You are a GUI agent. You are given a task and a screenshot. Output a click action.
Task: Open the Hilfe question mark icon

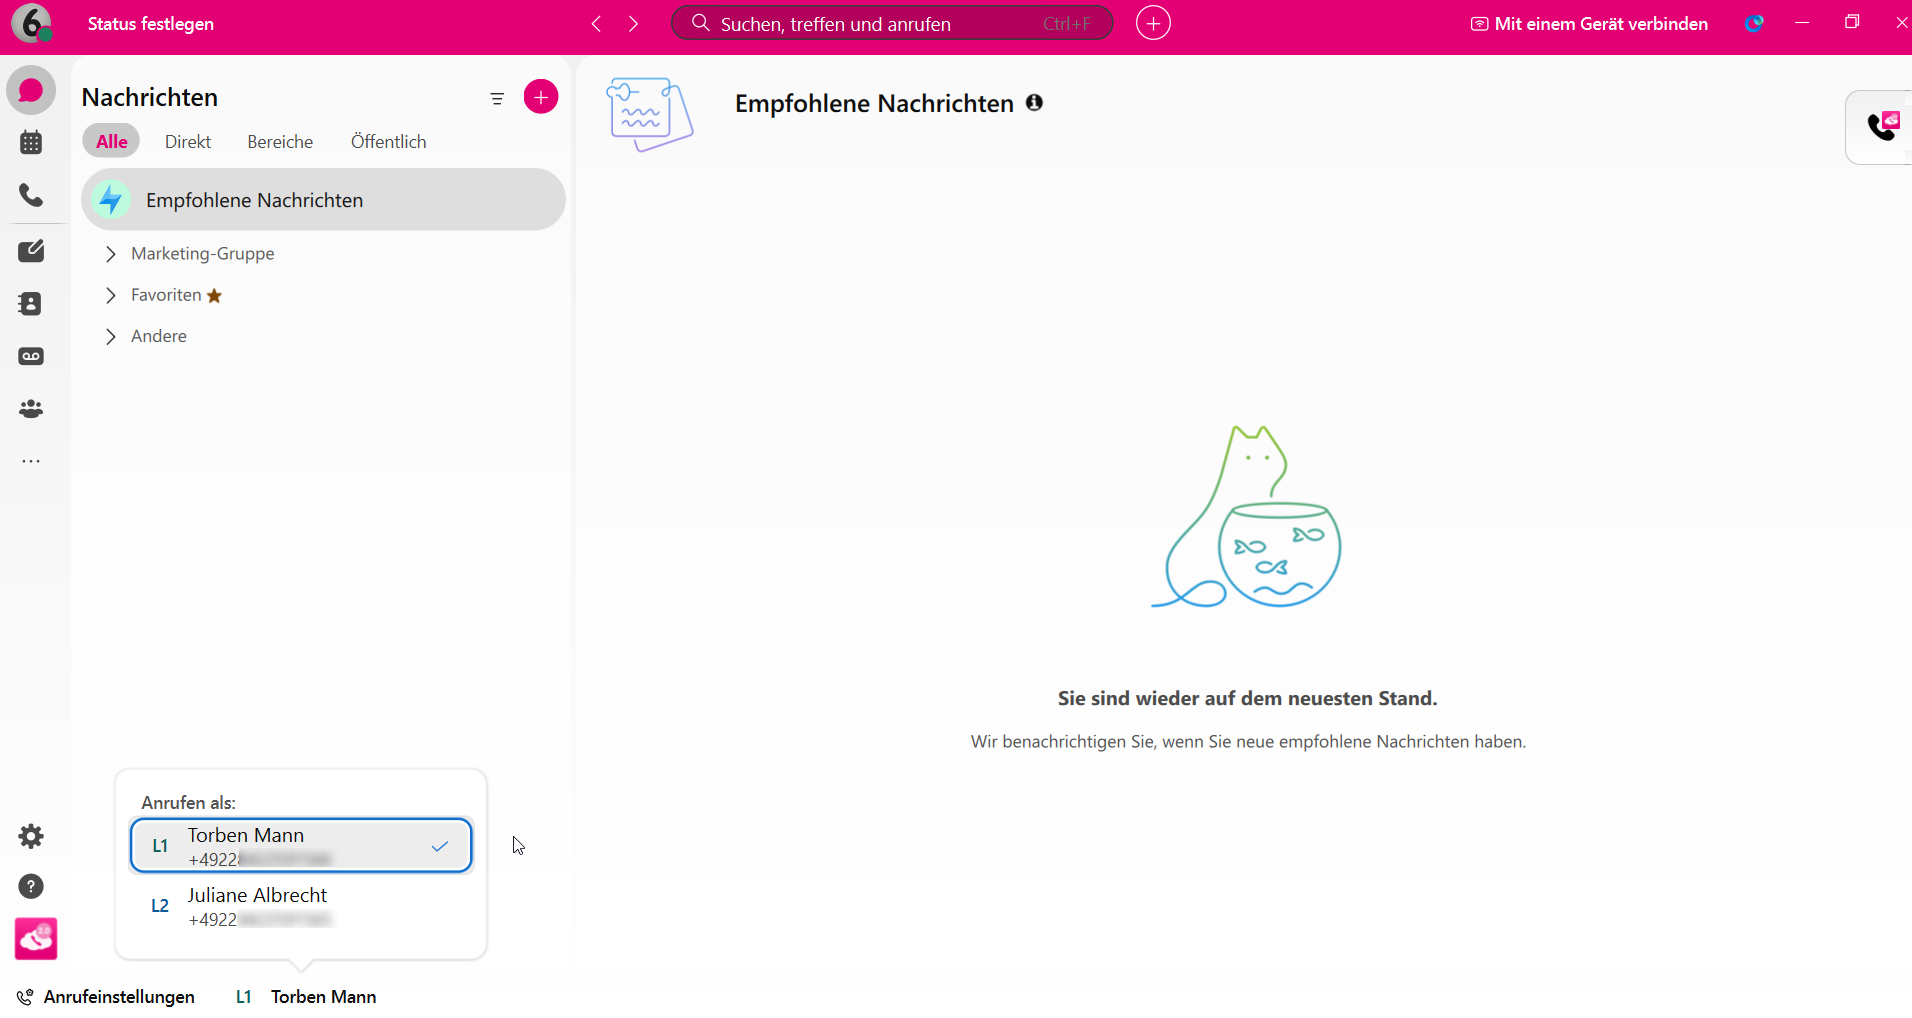pyautogui.click(x=31, y=887)
